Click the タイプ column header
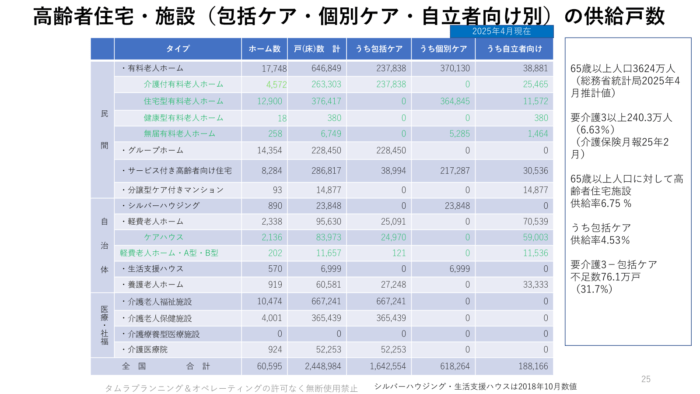This screenshot has width=700, height=394. tap(178, 49)
